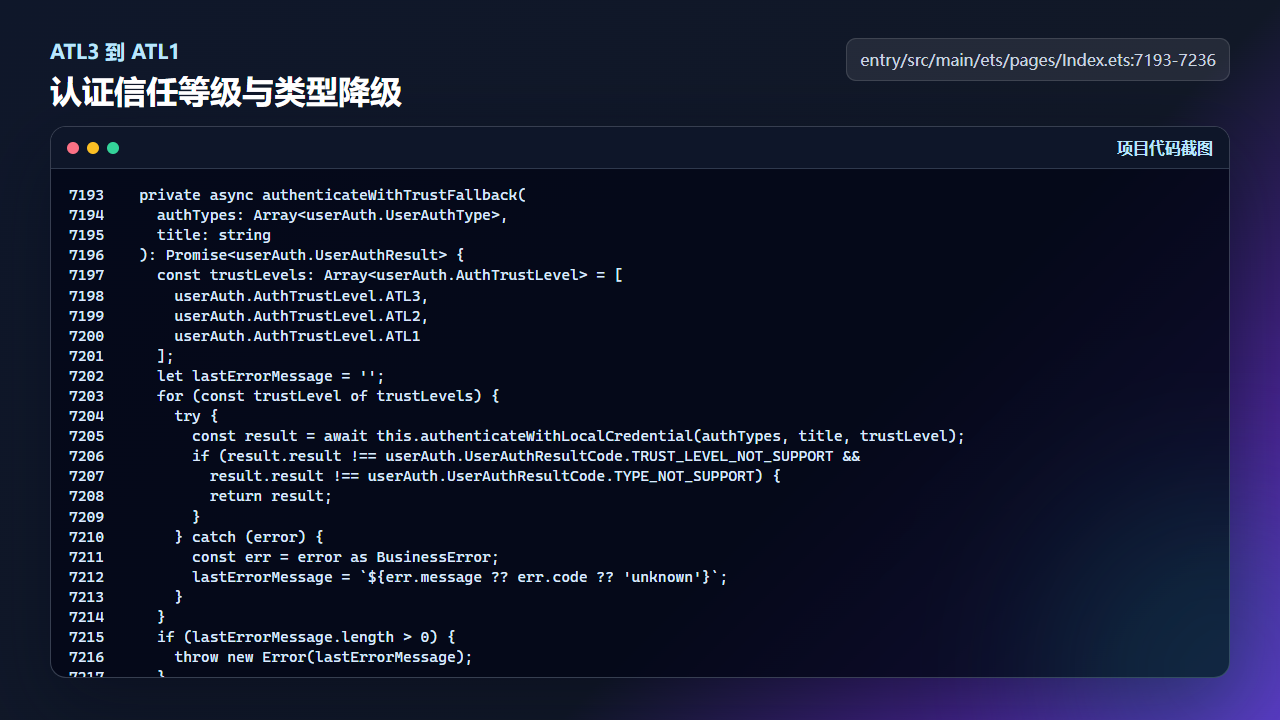Click userAuth.AuthTrustLevel.ATL2 entry
This screenshot has width=1280, height=720.
click(302, 316)
